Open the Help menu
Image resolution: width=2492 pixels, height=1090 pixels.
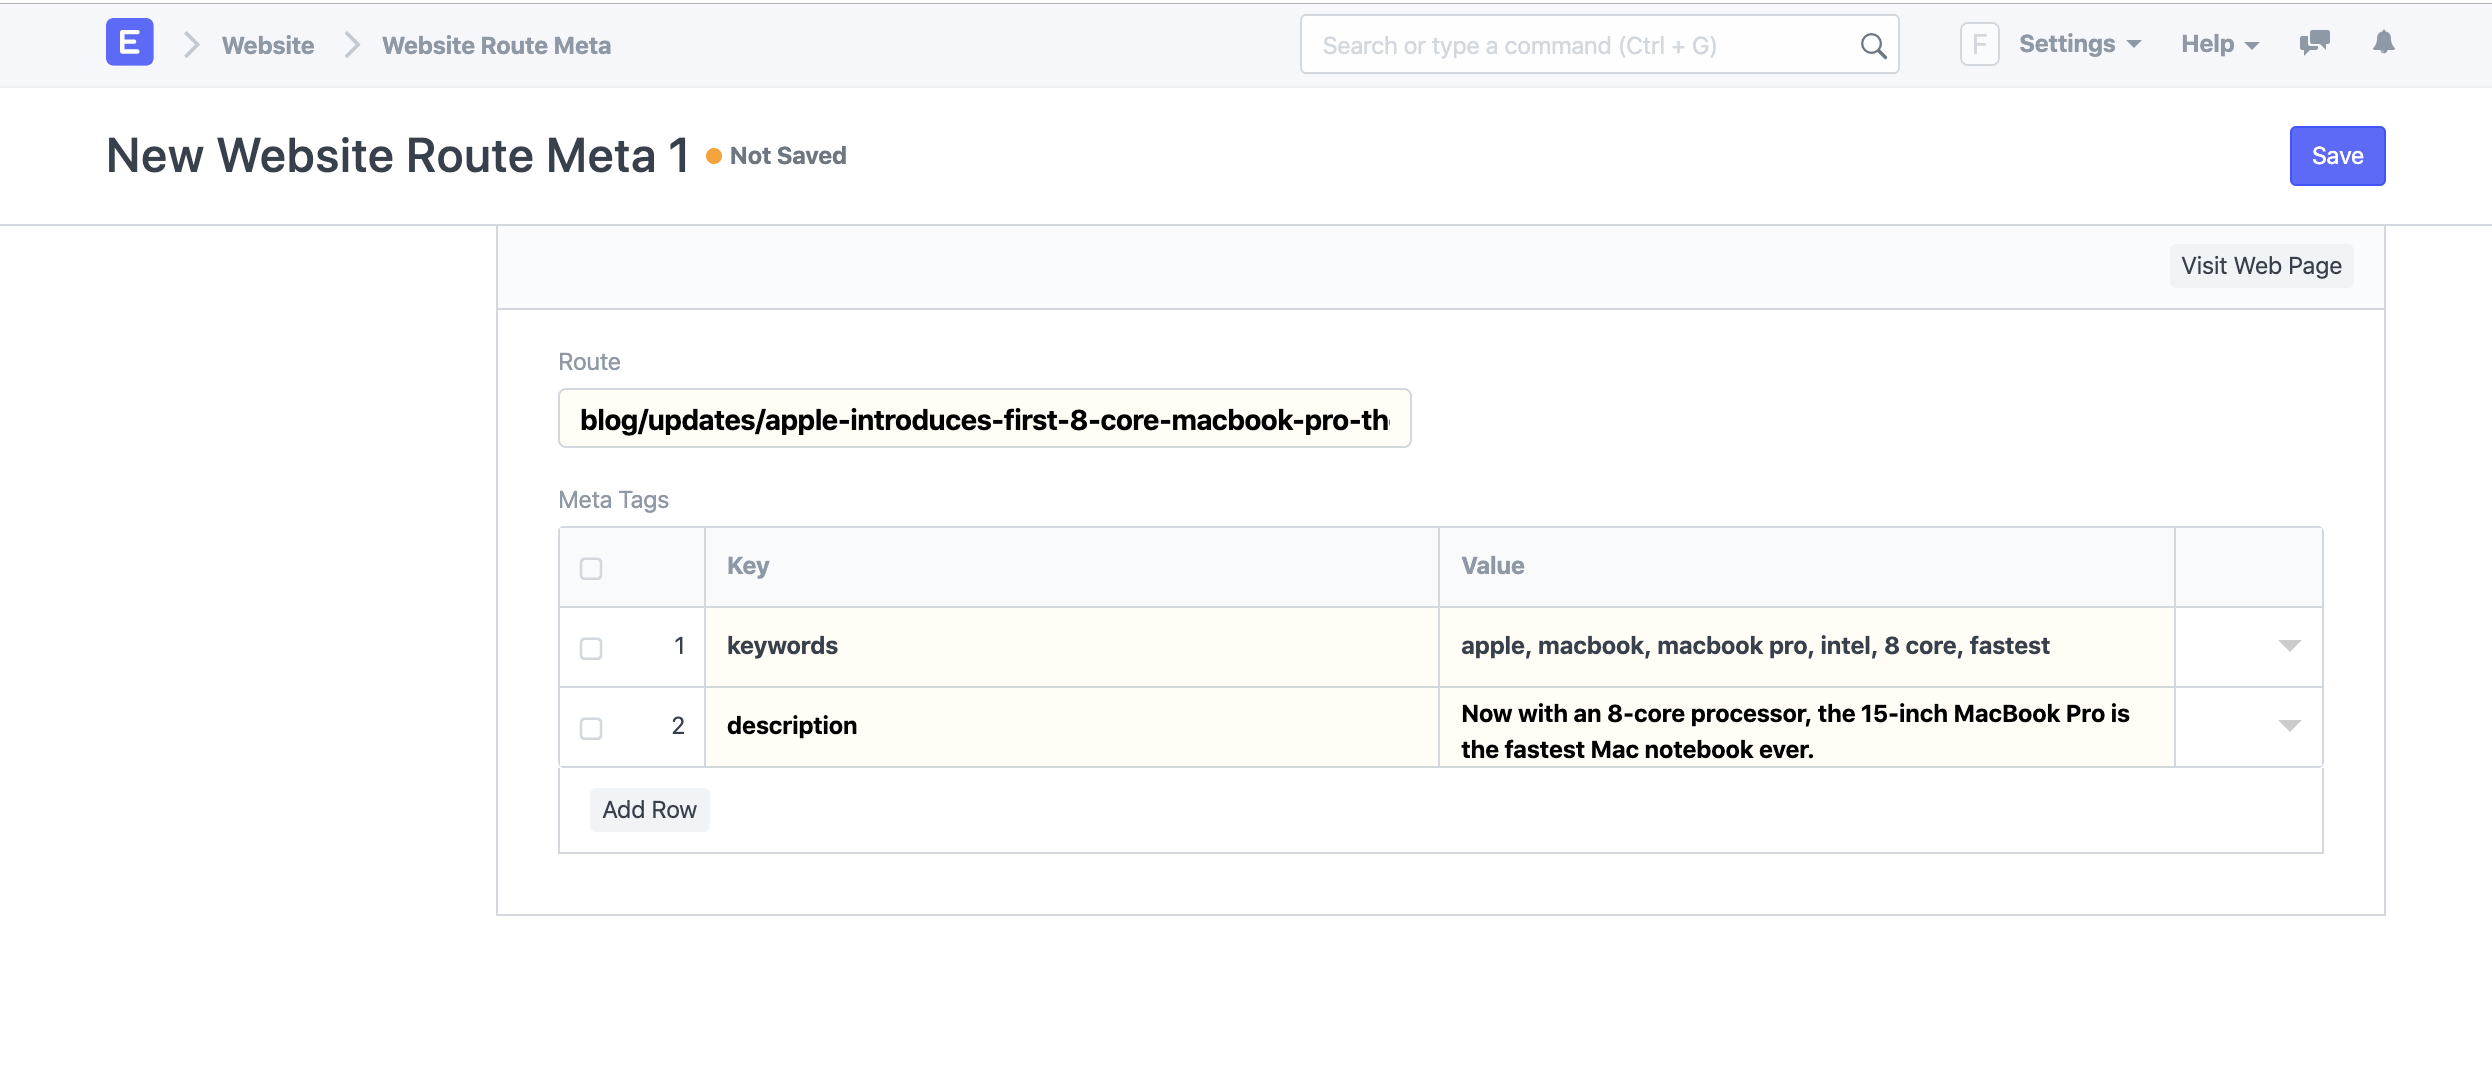coord(2219,44)
